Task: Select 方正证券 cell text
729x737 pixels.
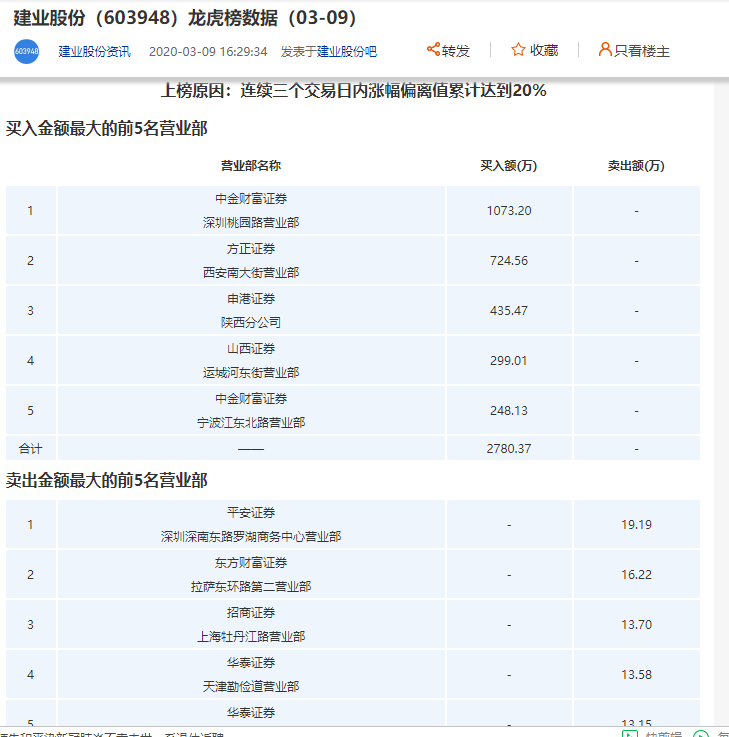Action: 251,249
